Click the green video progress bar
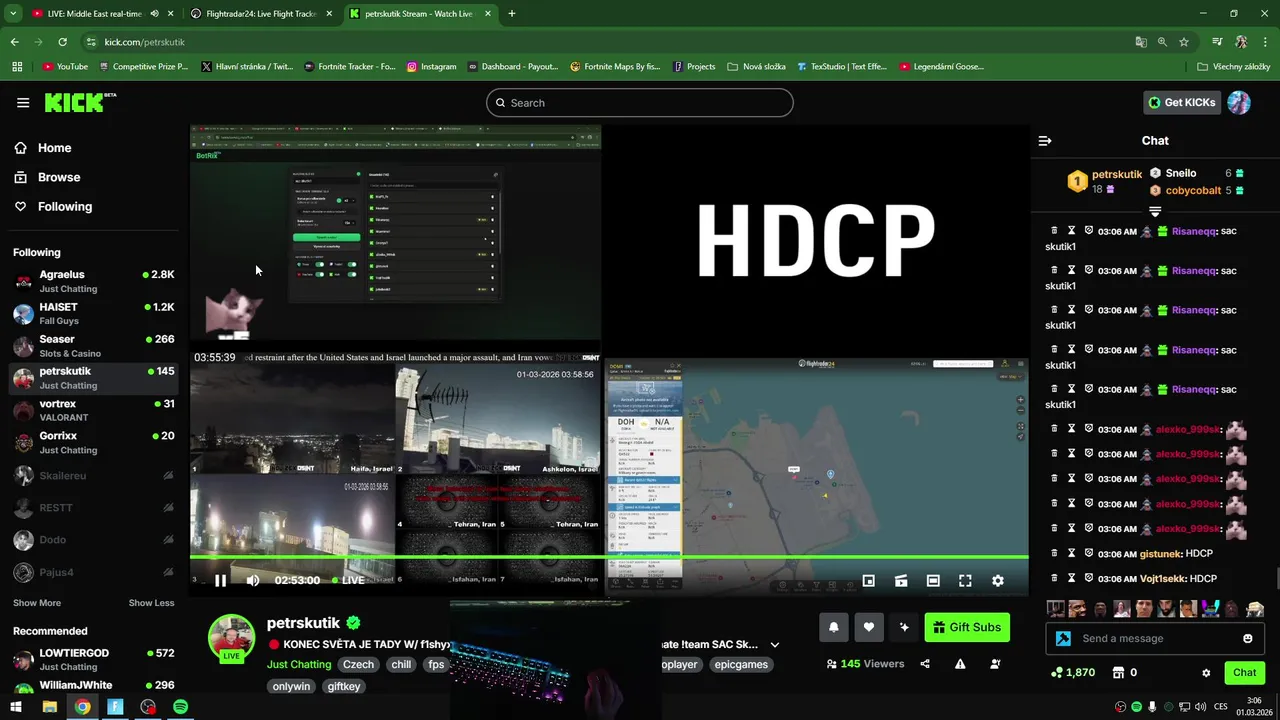 [x=609, y=557]
